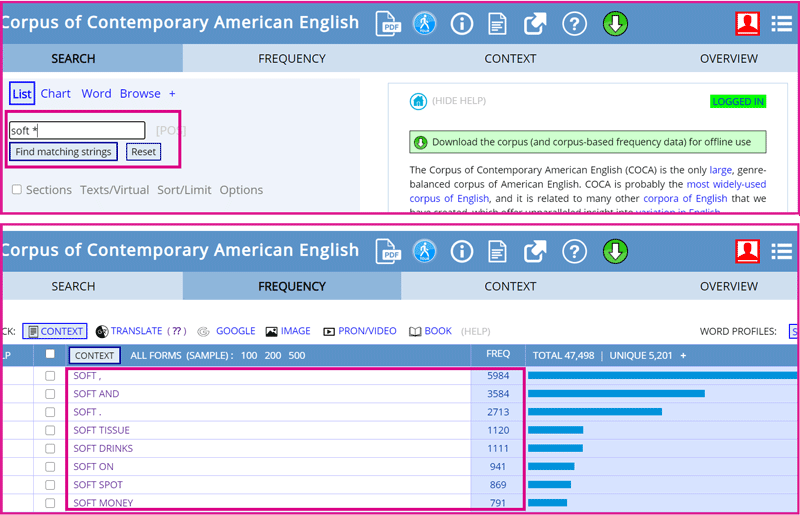Click the green download arrow in the offline-use banner
Viewport: 800px width, 515px height.
(x=420, y=142)
